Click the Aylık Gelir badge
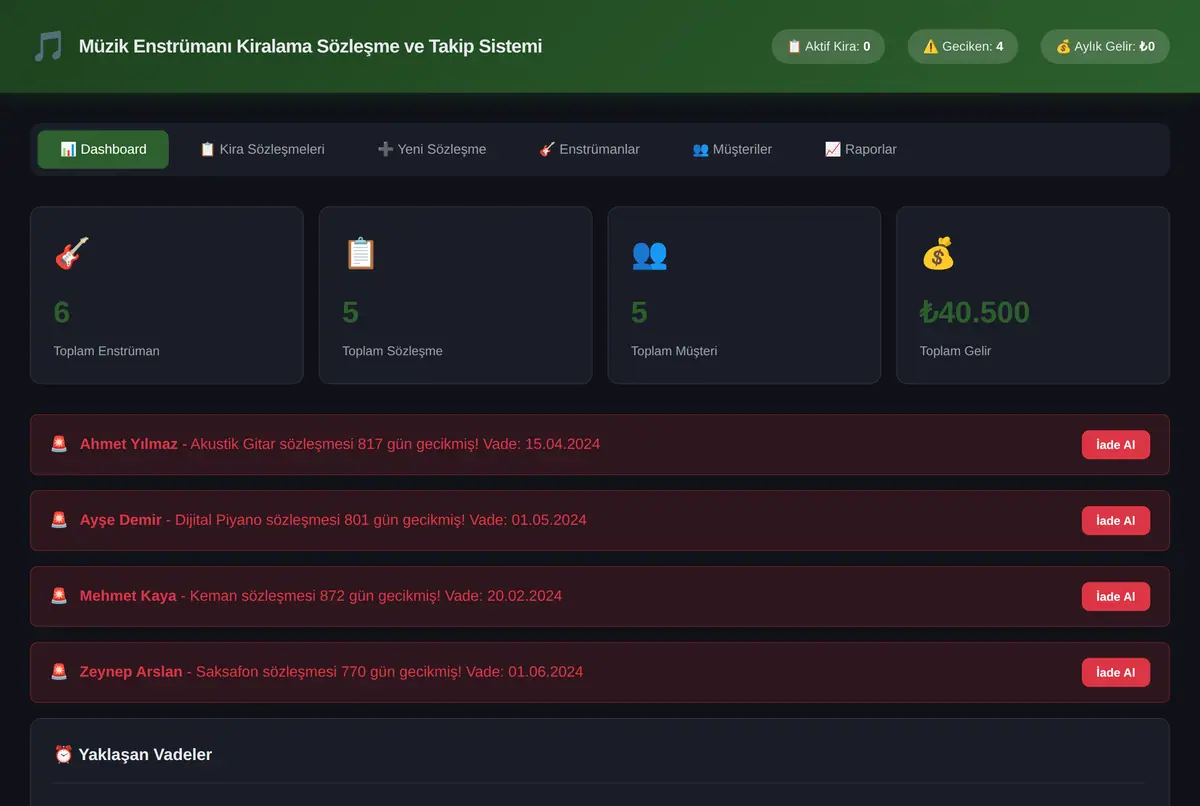The image size is (1200, 806). 1105,46
